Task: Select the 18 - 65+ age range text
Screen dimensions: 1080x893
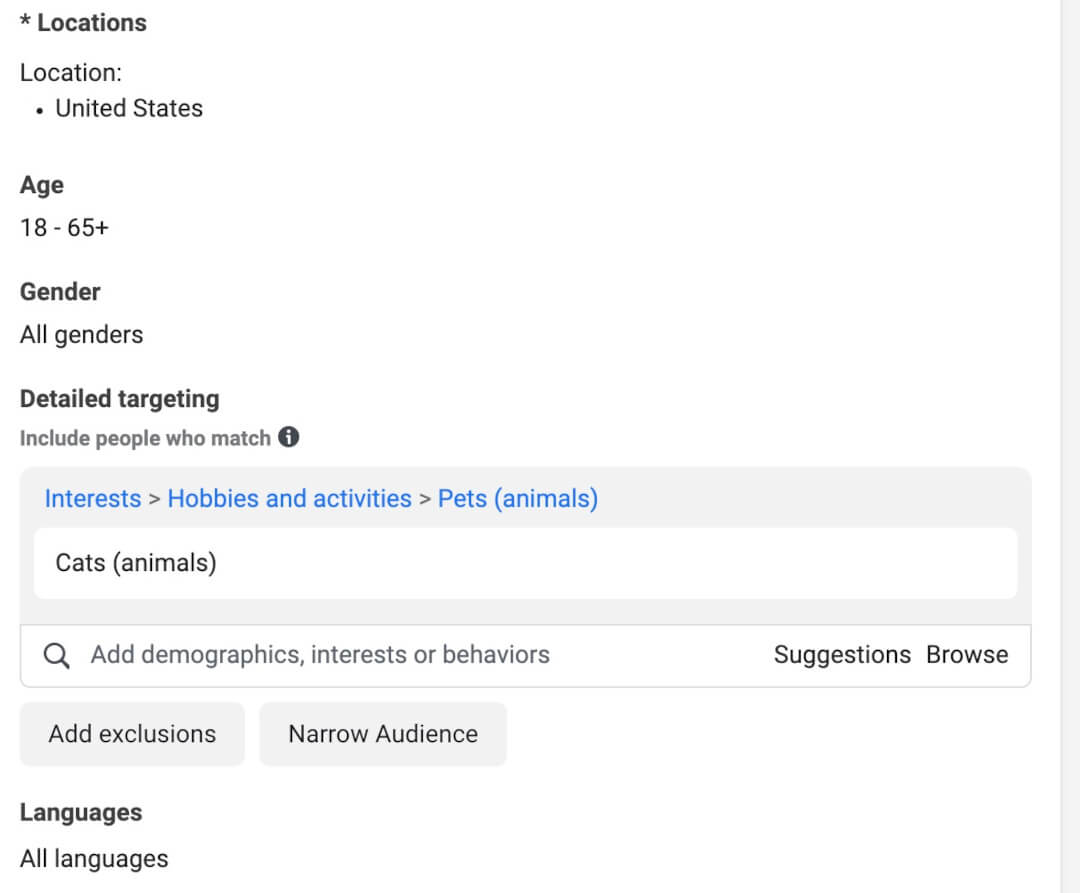Action: [x=65, y=227]
